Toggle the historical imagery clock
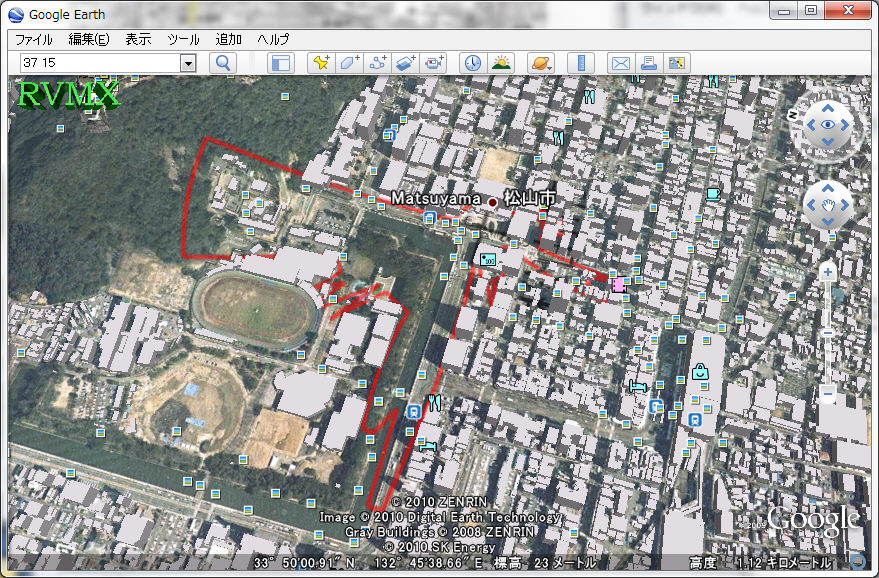Viewport: 879px width, 578px height. [x=472, y=63]
